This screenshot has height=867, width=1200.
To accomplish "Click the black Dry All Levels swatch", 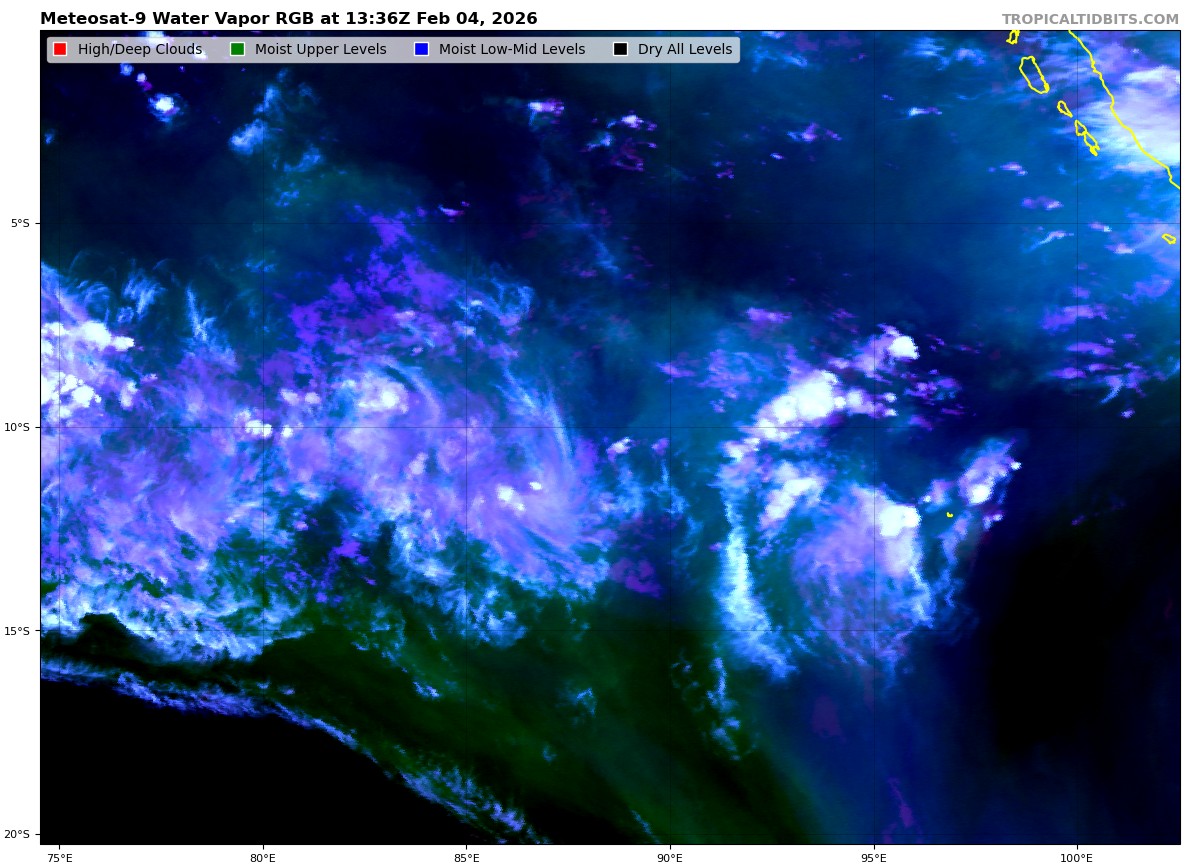I will coord(620,50).
